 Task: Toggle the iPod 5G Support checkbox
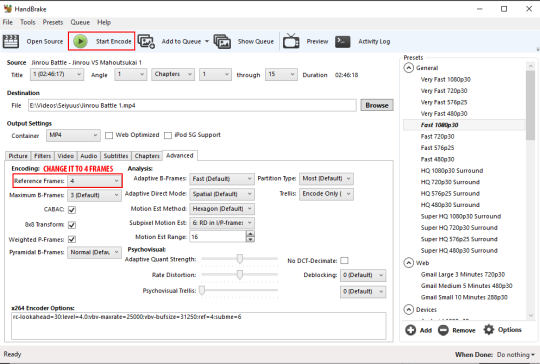tap(168, 135)
